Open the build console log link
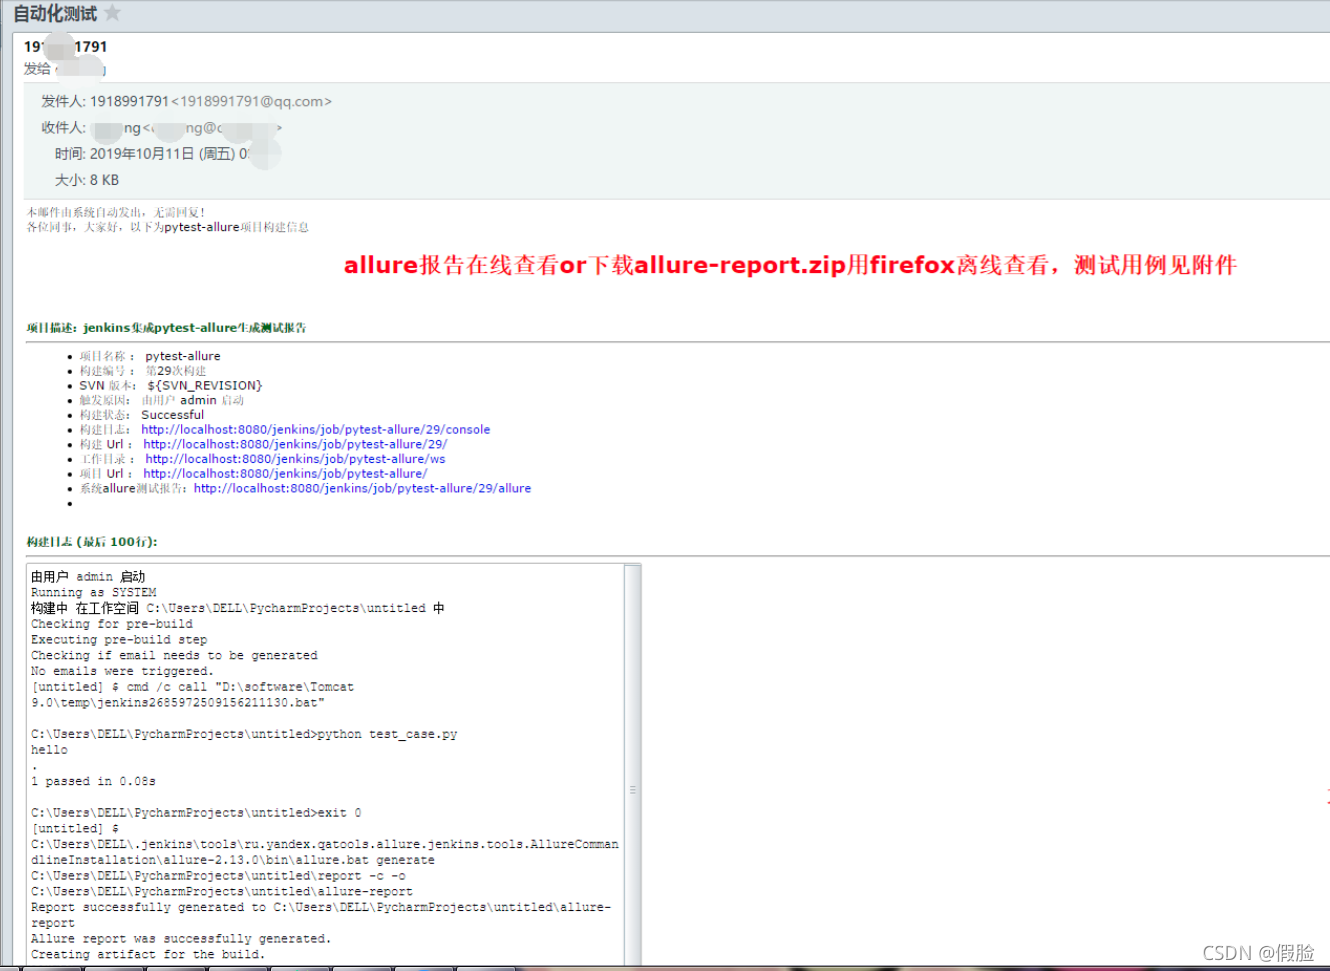1330x971 pixels. click(x=315, y=430)
